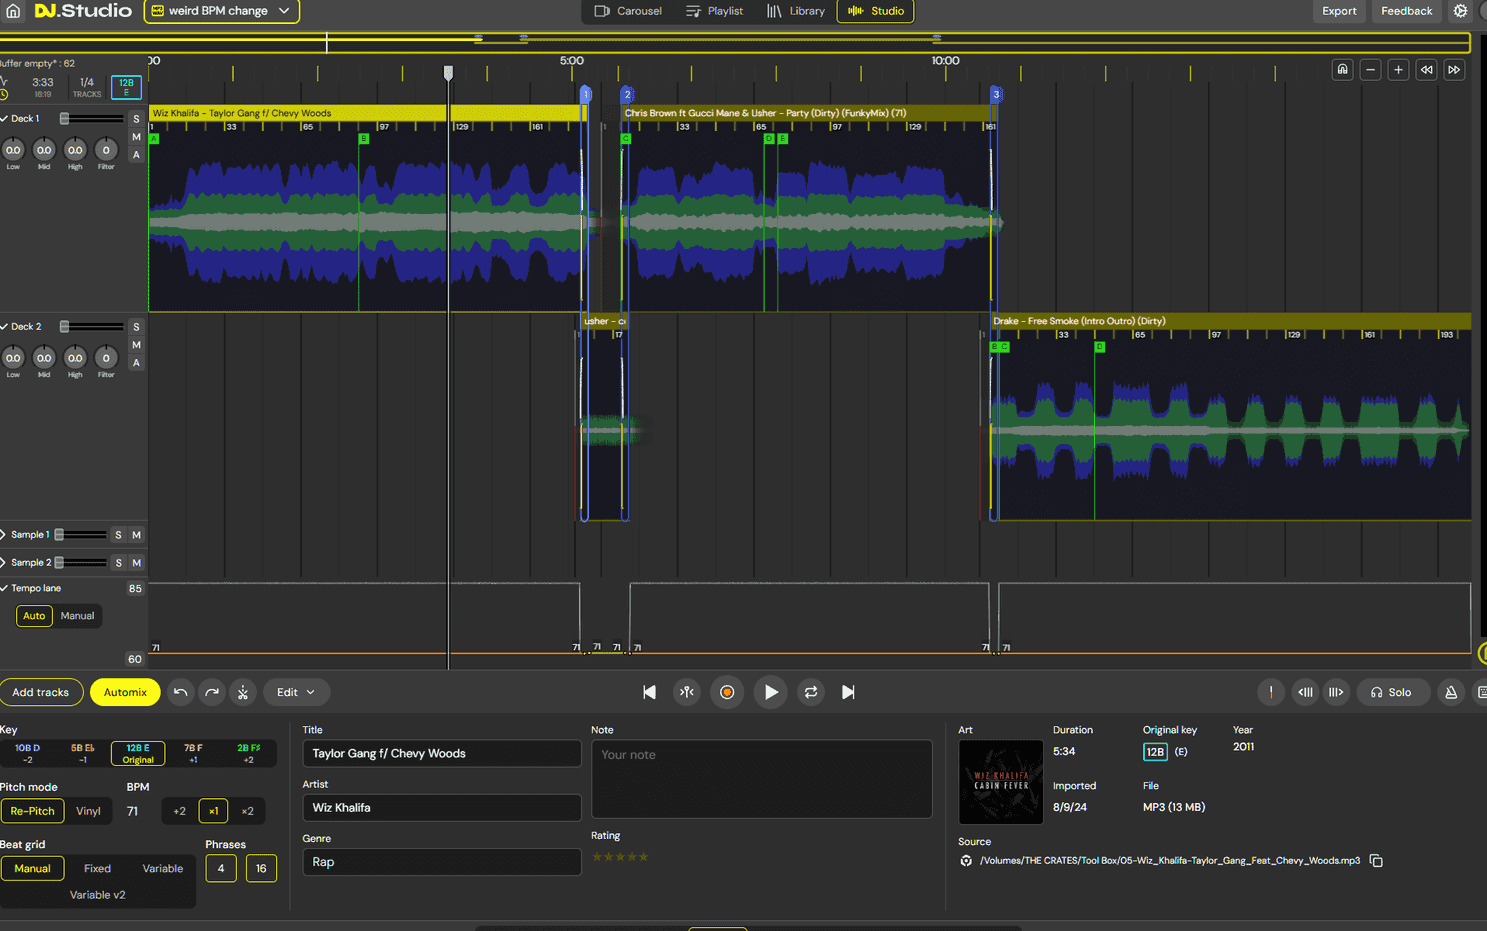Open the Edit dropdown menu

pos(295,692)
